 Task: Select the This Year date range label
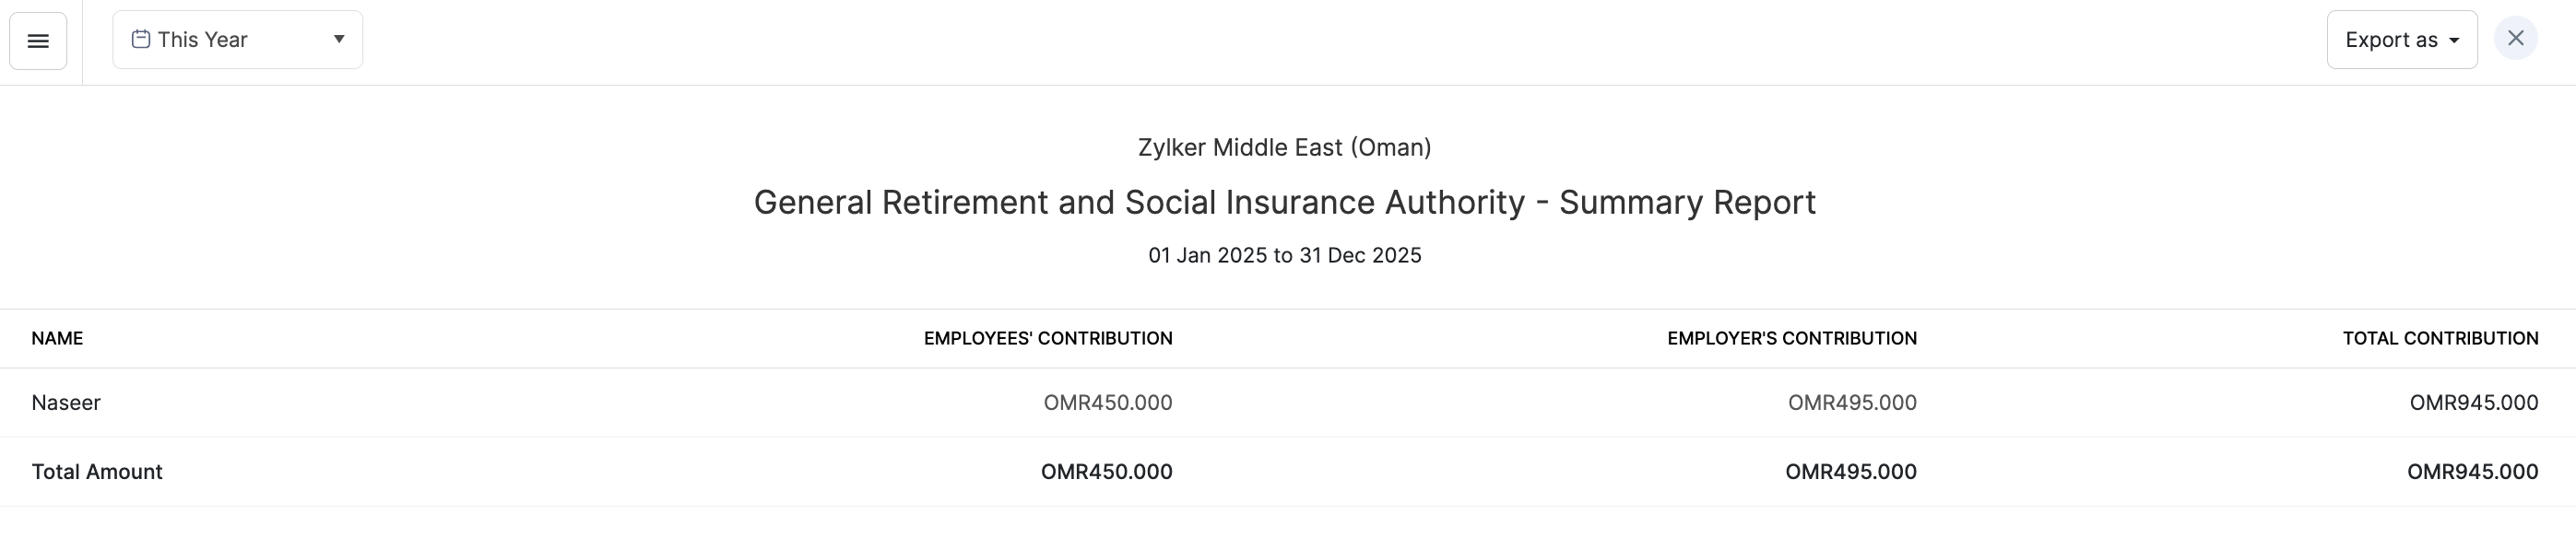tap(203, 40)
